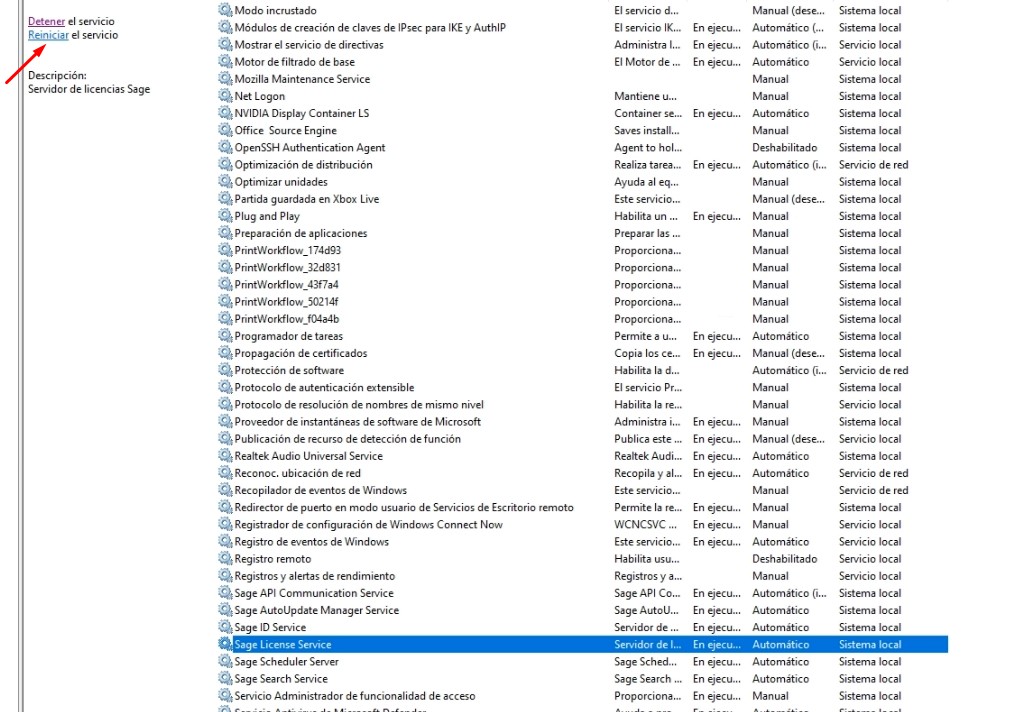Click WCNCSVC description cell

645,525
